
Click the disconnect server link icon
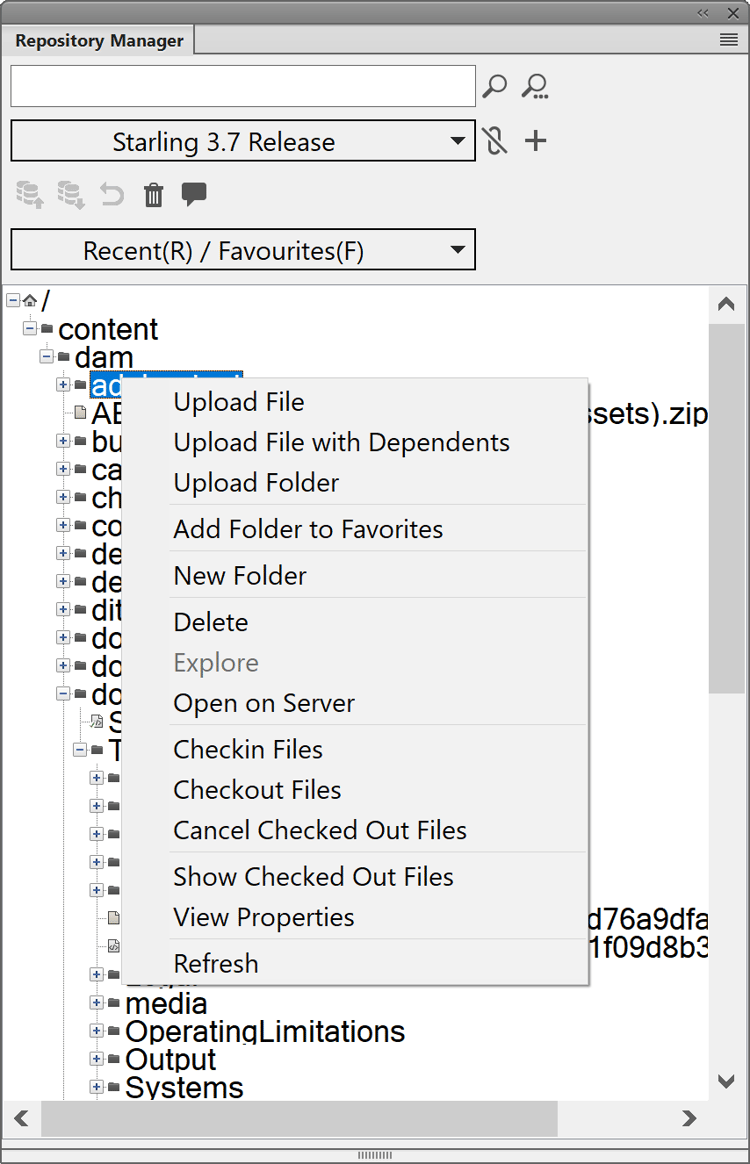(x=494, y=141)
